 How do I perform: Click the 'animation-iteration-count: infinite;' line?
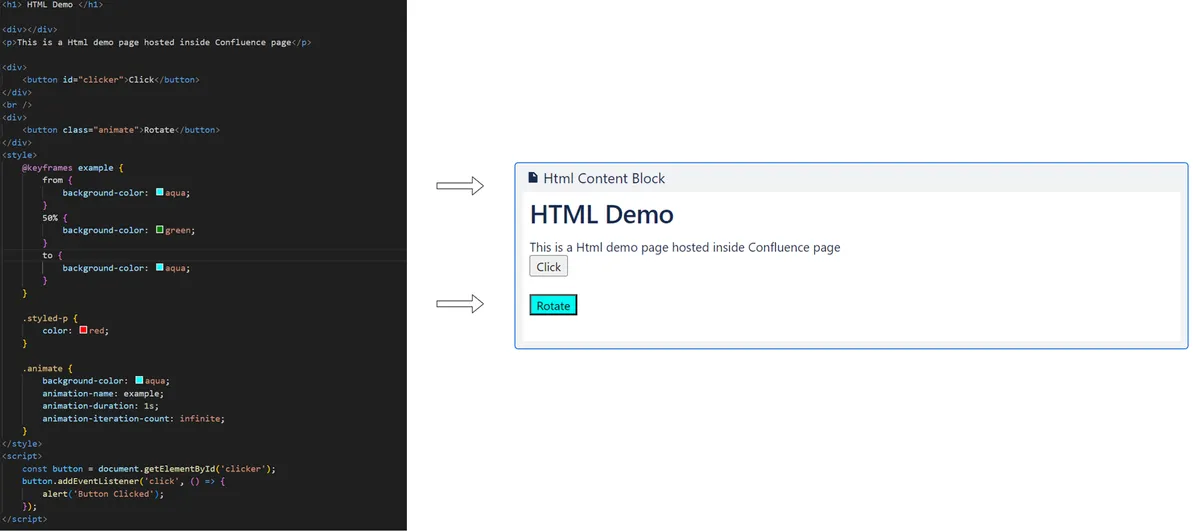tap(134, 419)
